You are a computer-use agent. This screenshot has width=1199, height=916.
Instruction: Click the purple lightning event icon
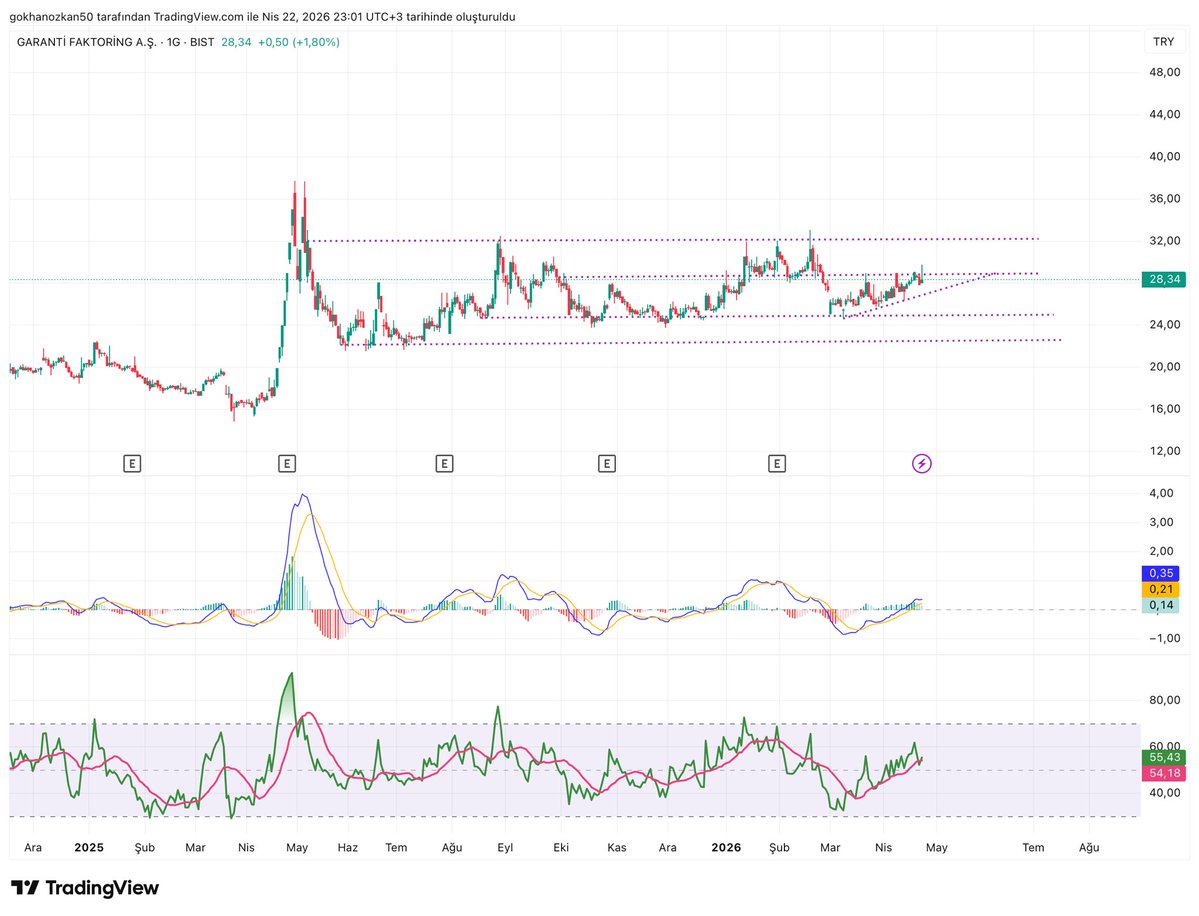[921, 463]
